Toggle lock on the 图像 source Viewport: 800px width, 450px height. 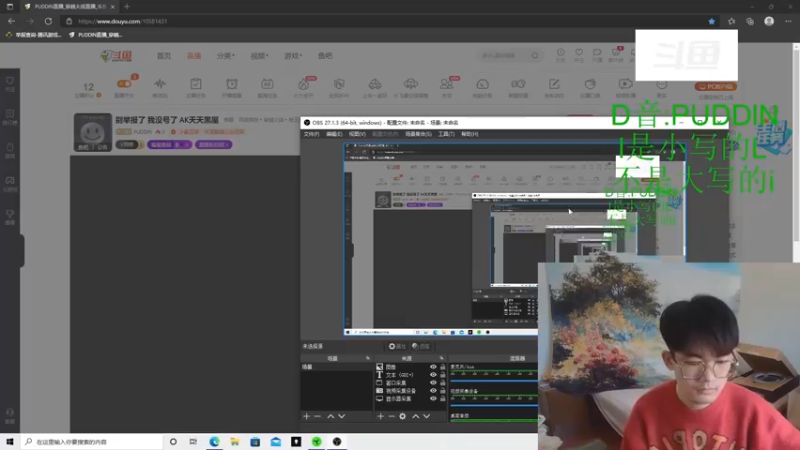442,367
